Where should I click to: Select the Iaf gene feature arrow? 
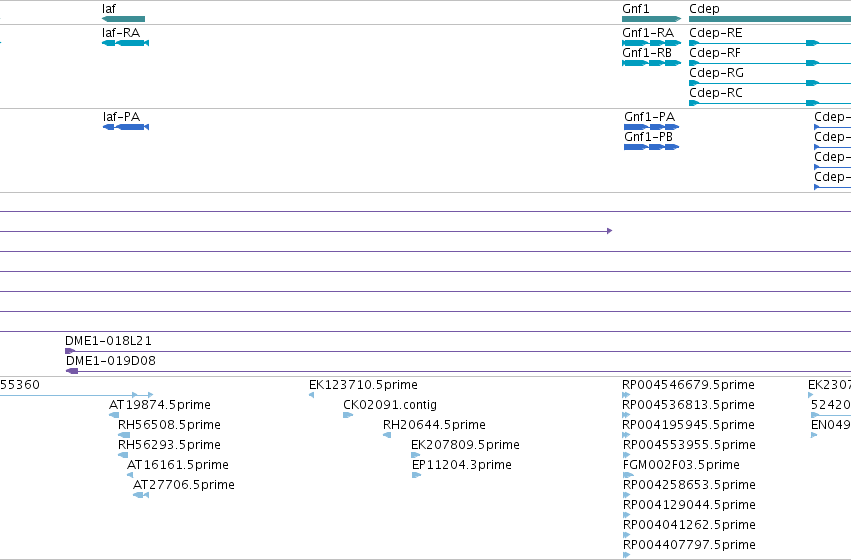point(123,19)
